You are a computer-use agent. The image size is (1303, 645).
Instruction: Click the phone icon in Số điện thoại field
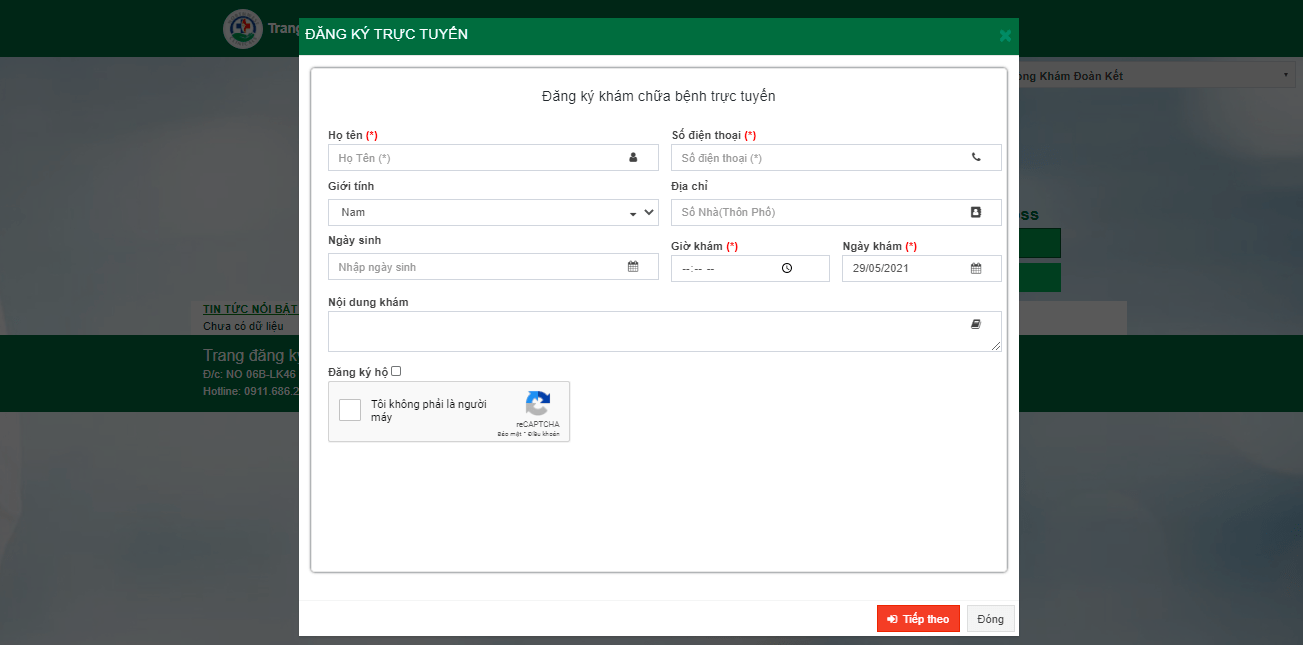[x=976, y=157]
